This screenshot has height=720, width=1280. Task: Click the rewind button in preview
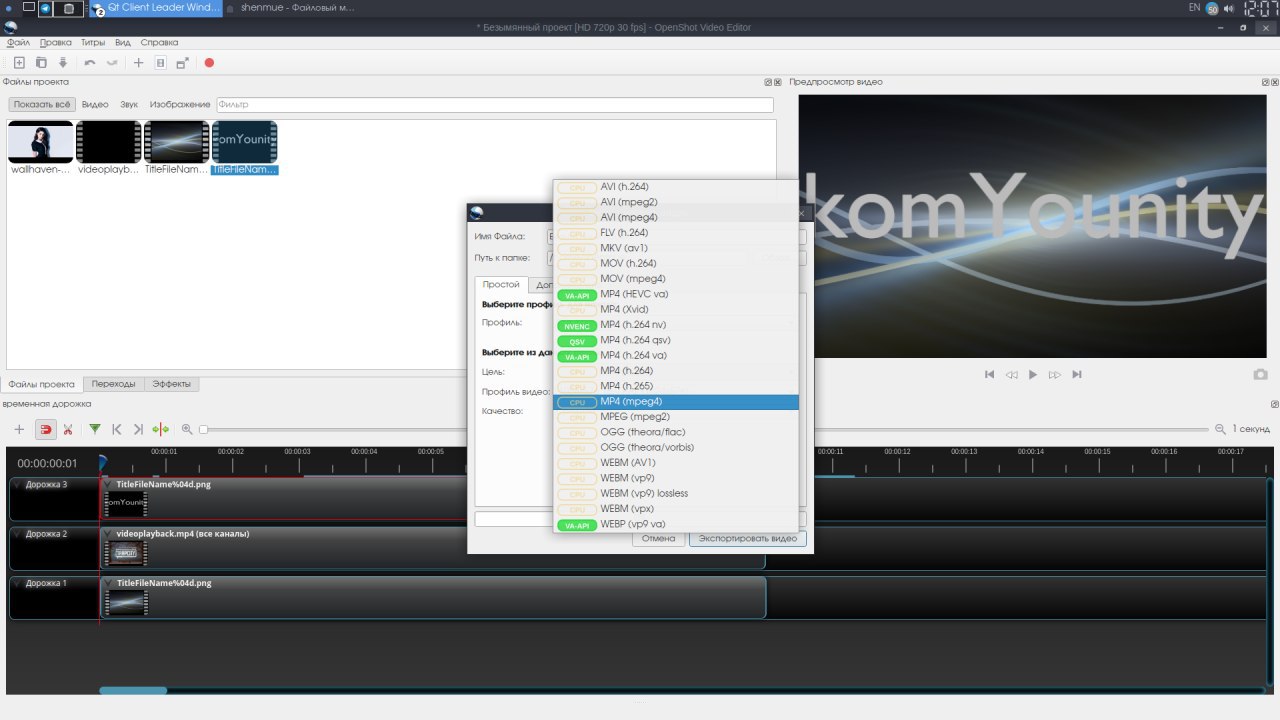point(1011,374)
